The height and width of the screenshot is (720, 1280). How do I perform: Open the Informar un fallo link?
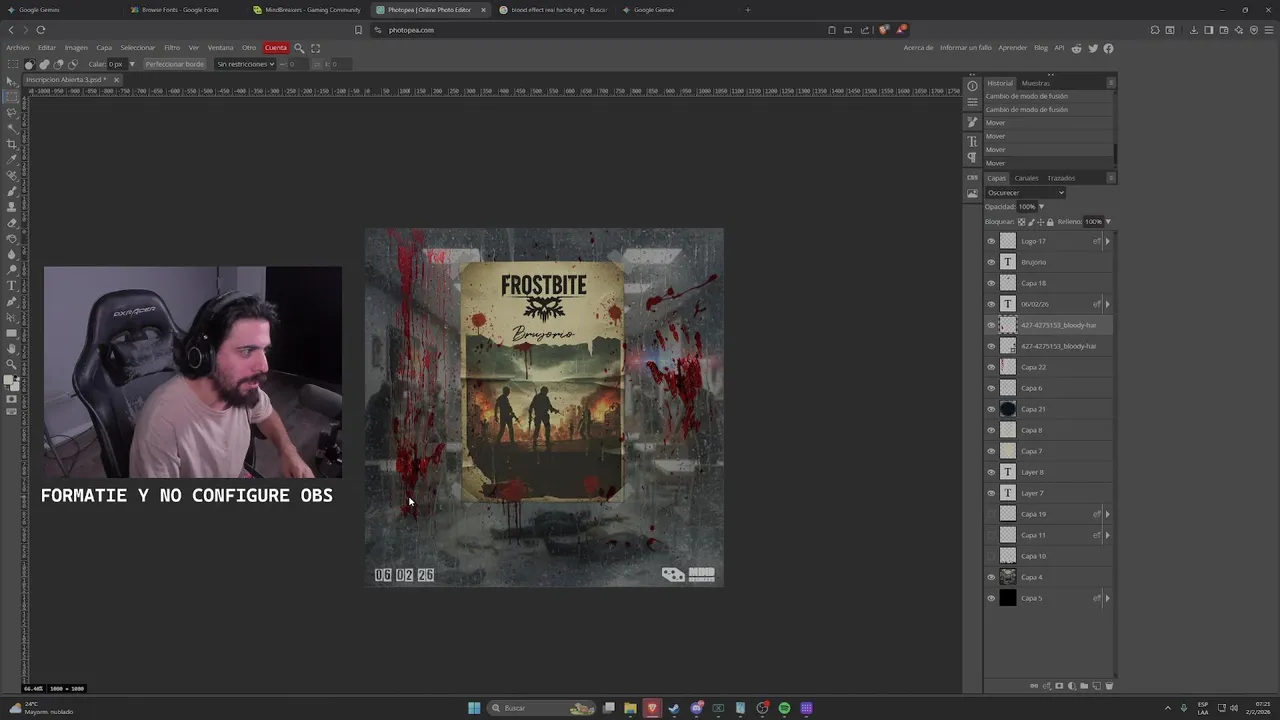click(x=966, y=48)
